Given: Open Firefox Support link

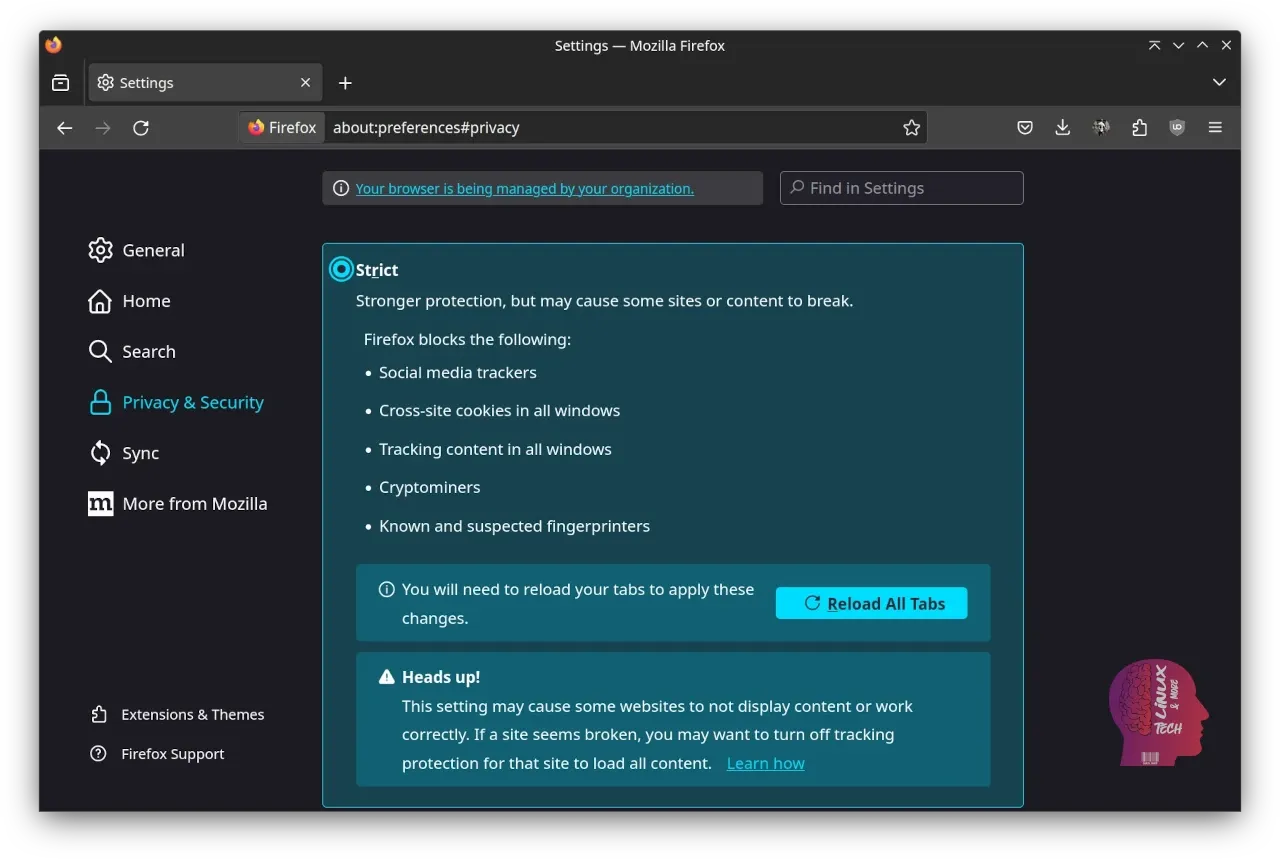Looking at the screenshot, I should pyautogui.click(x=158, y=754).
